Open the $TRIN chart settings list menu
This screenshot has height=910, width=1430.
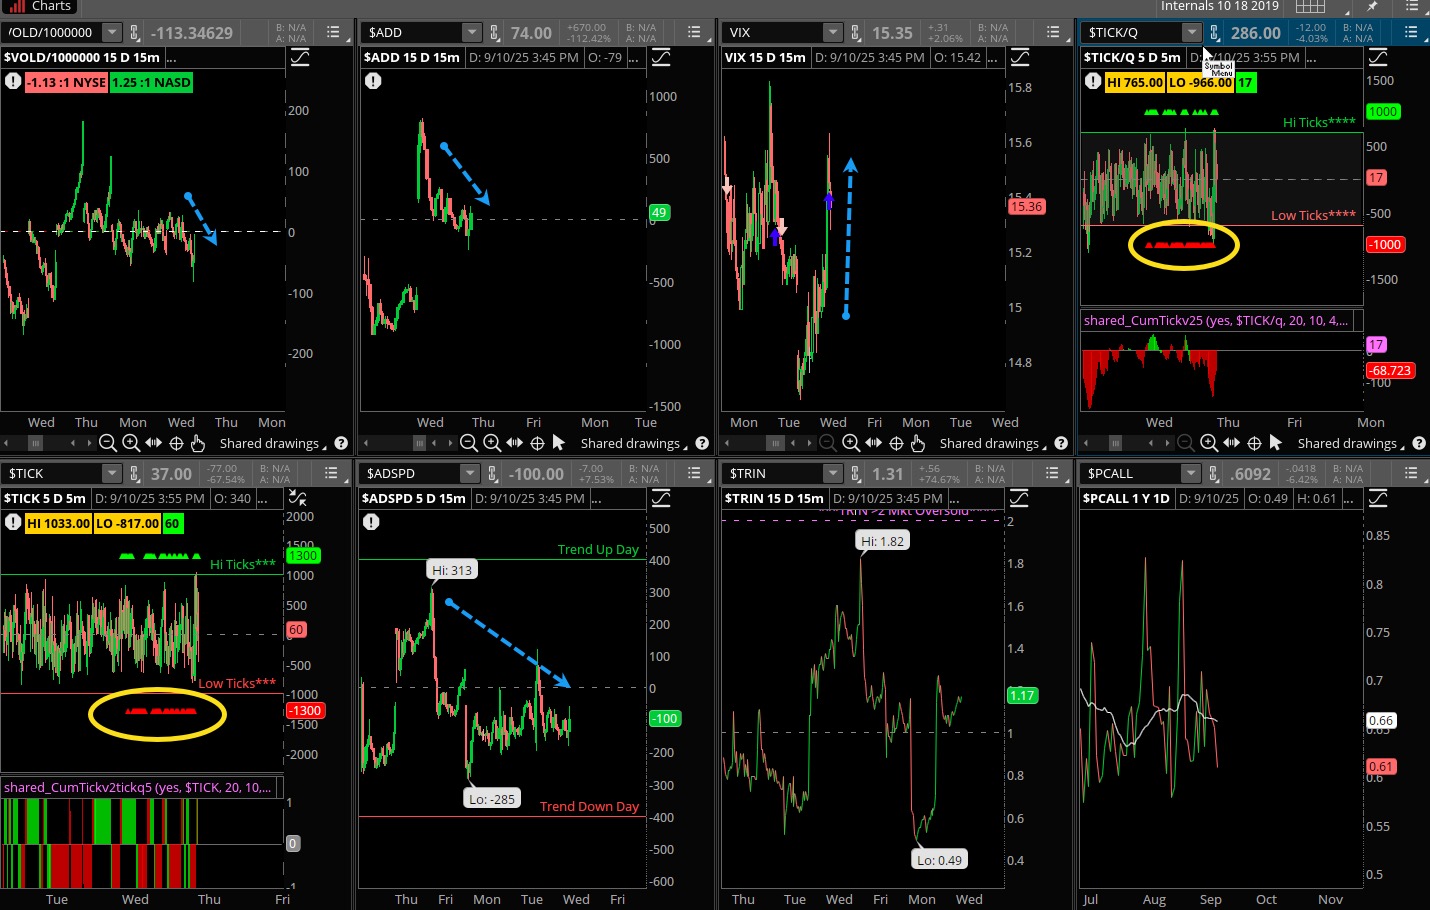(1053, 474)
